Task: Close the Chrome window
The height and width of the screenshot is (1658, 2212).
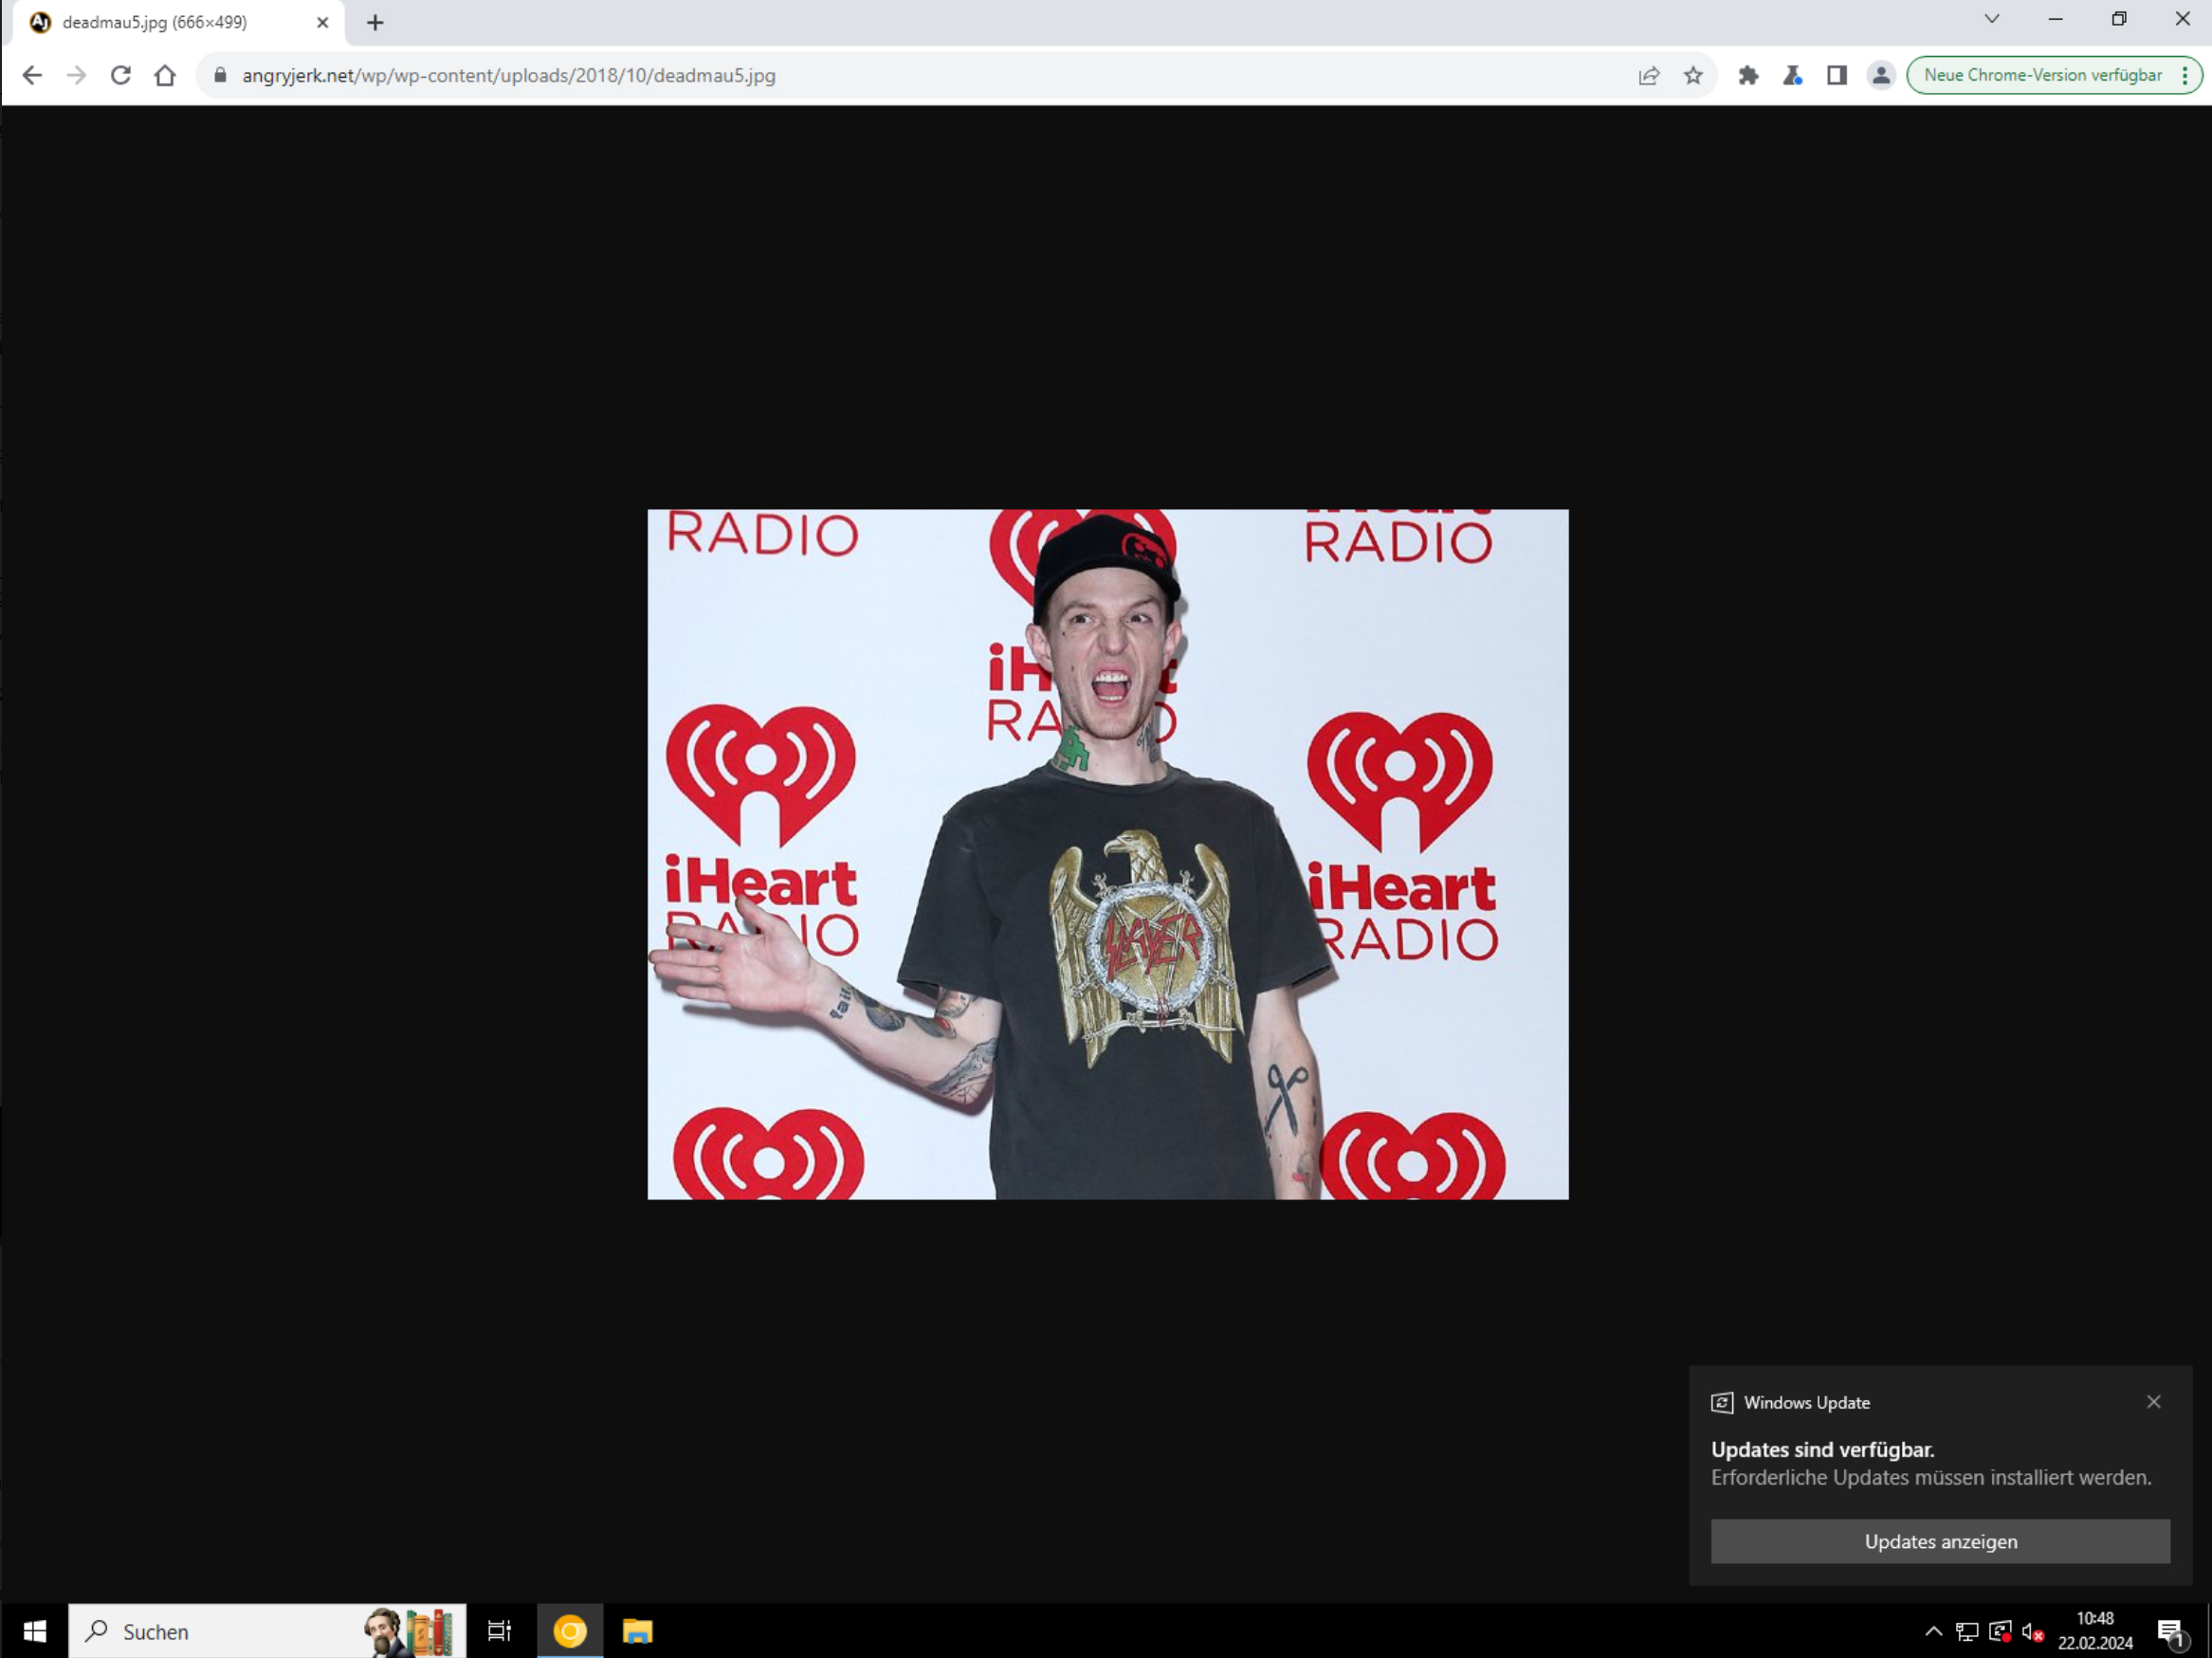Action: pos(2182,19)
